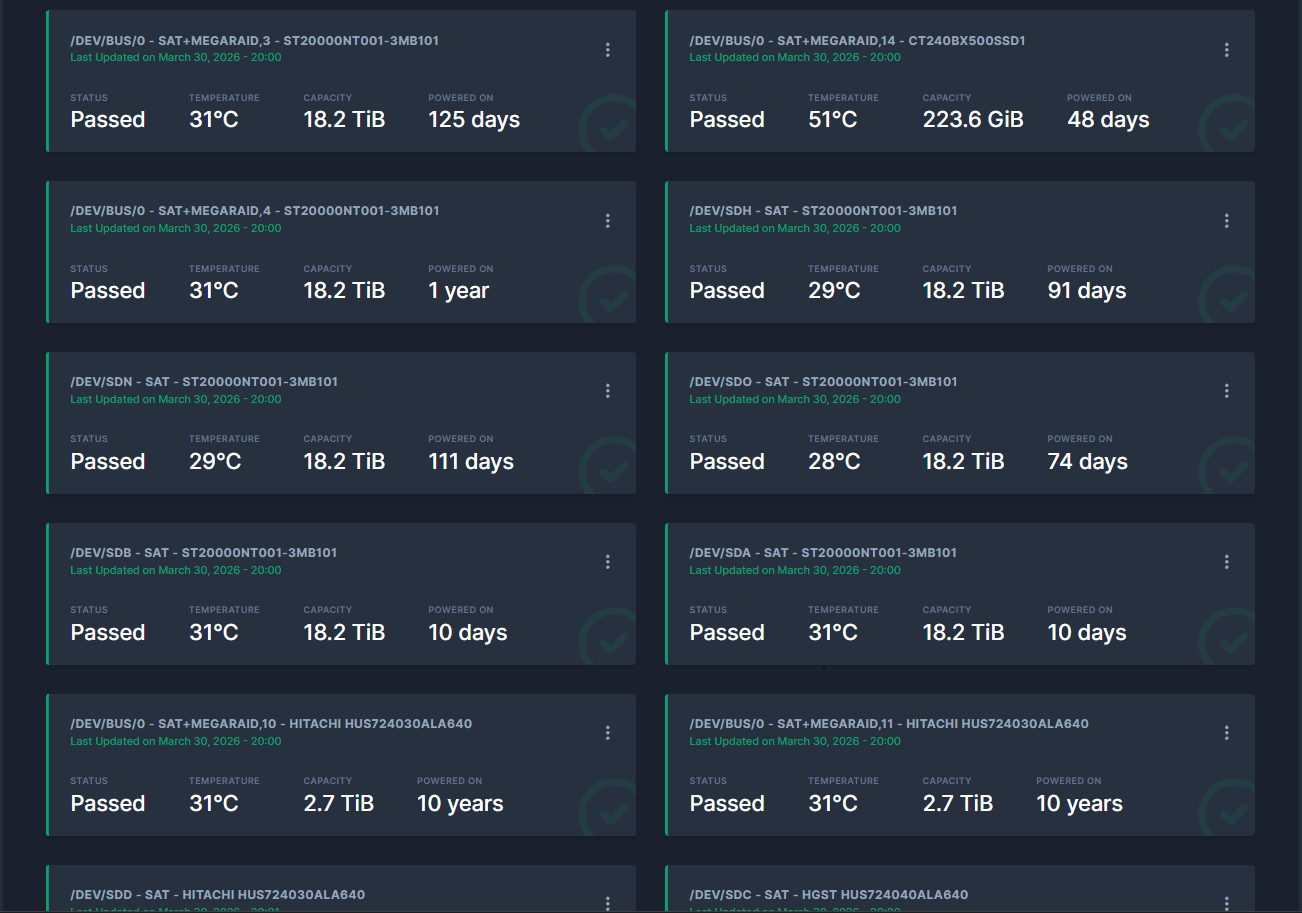Open the /dev/sdn card options menu

tap(607, 391)
